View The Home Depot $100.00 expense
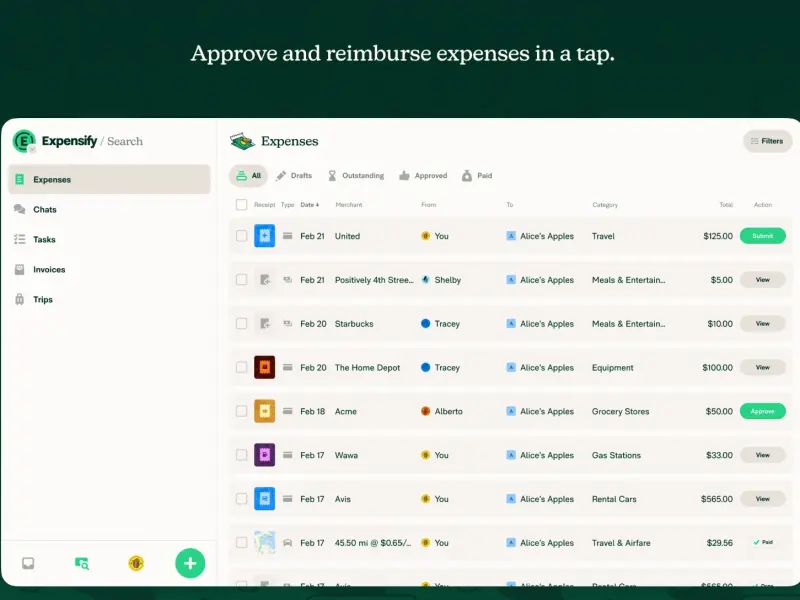 (762, 367)
